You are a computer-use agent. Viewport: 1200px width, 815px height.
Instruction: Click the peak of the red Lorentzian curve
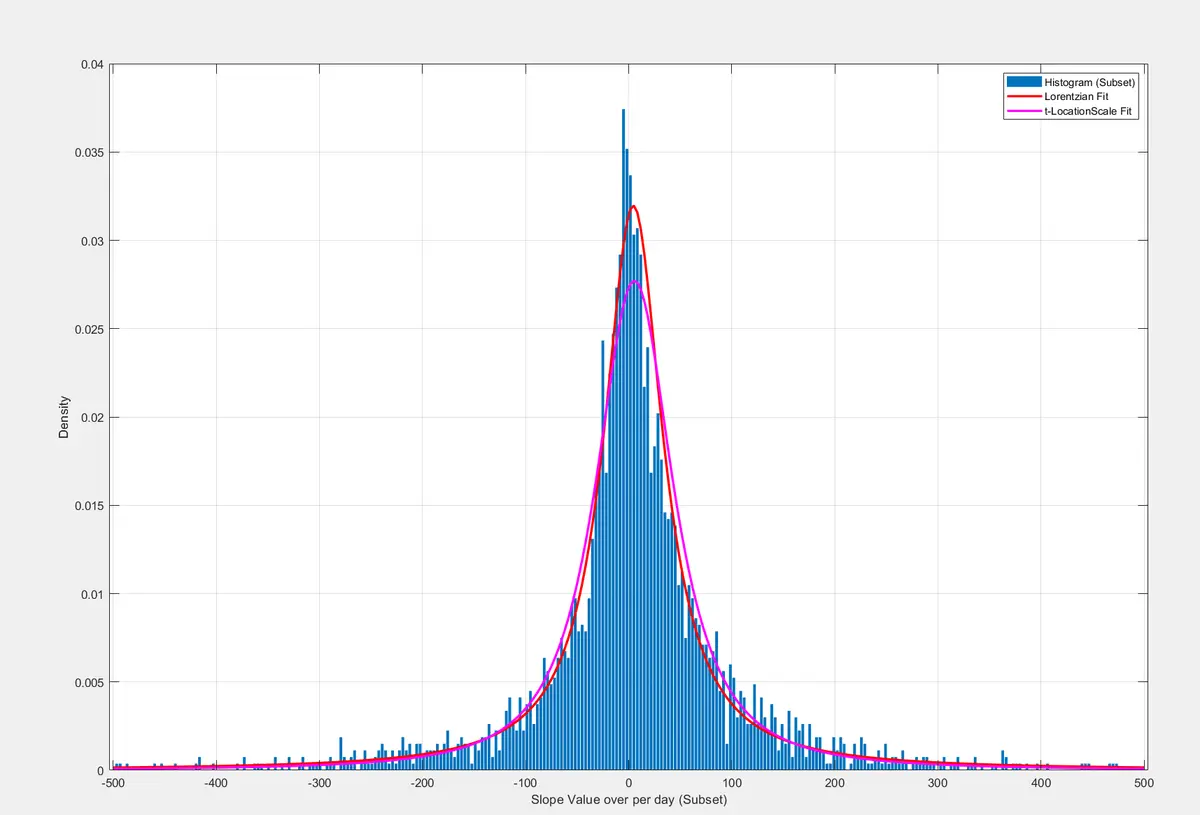pos(633,207)
